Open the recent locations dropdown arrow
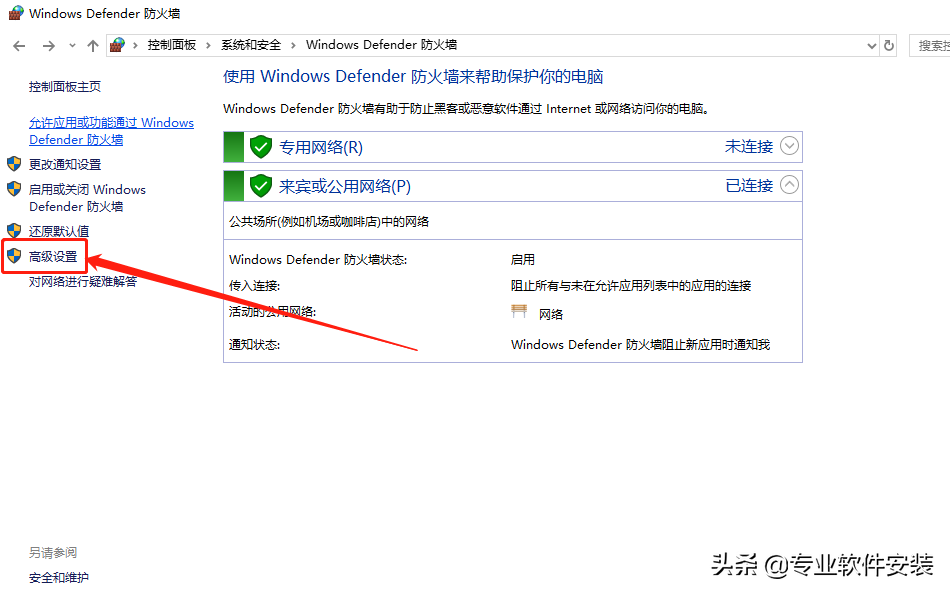950x594 pixels. (x=72, y=45)
